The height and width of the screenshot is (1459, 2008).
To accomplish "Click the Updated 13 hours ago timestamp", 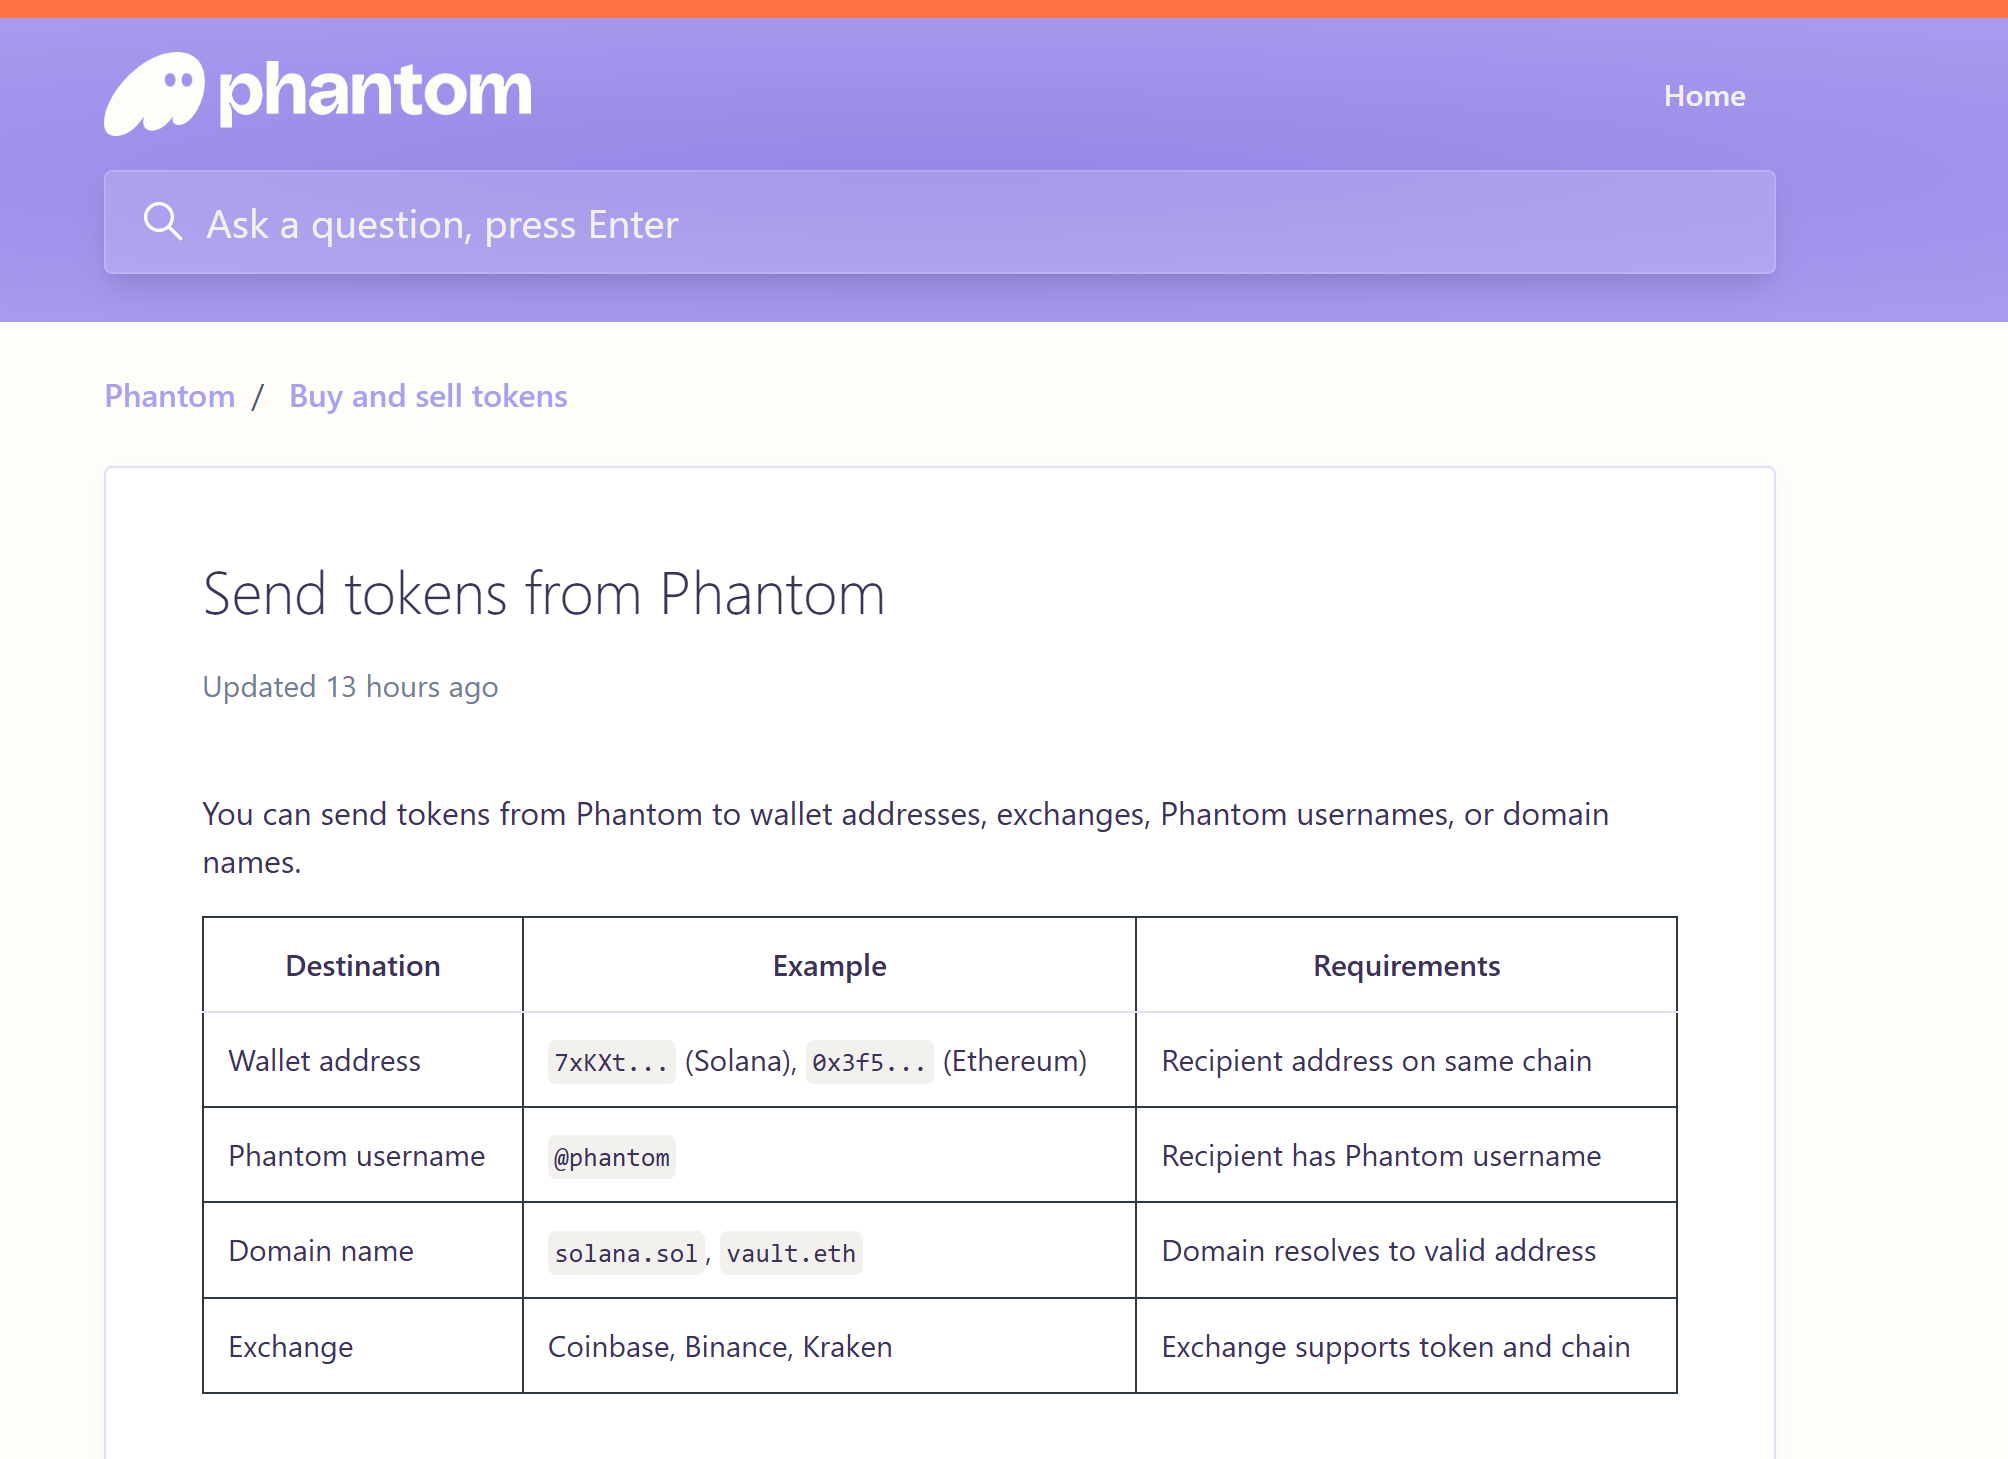I will [350, 687].
